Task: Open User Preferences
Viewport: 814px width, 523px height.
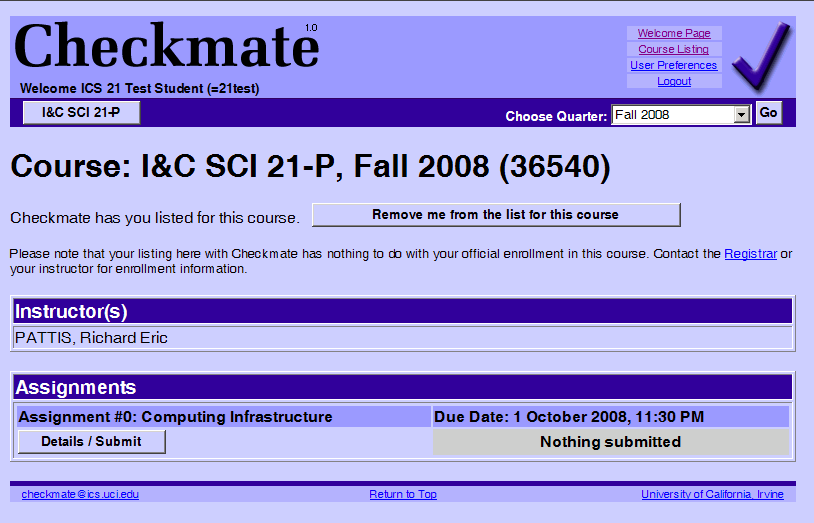Action: pos(673,65)
